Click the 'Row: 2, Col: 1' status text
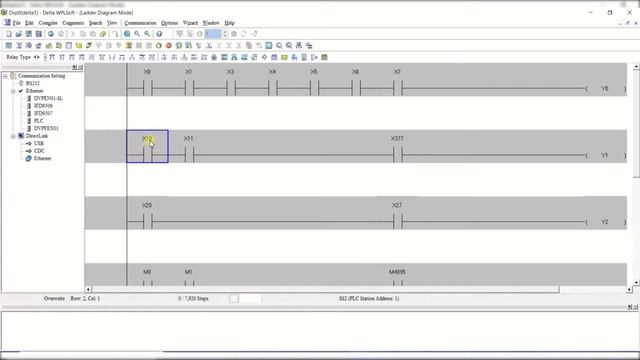 coord(85,299)
